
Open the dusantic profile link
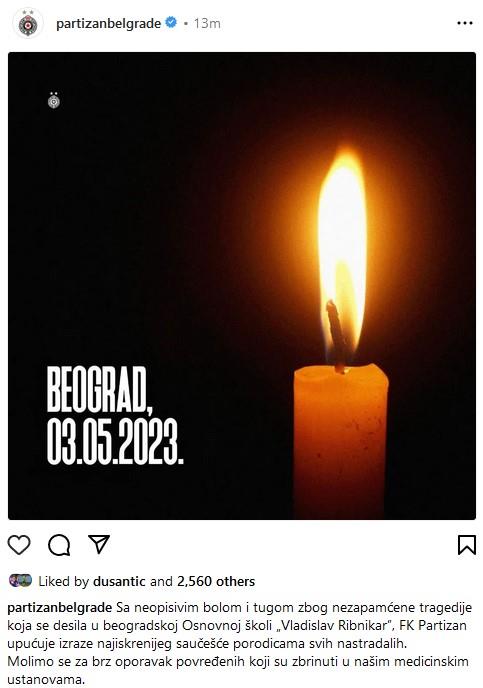click(119, 581)
